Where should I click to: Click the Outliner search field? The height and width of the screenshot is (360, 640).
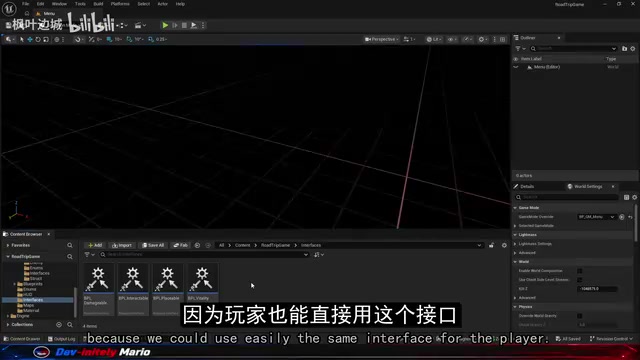click(x=573, y=49)
